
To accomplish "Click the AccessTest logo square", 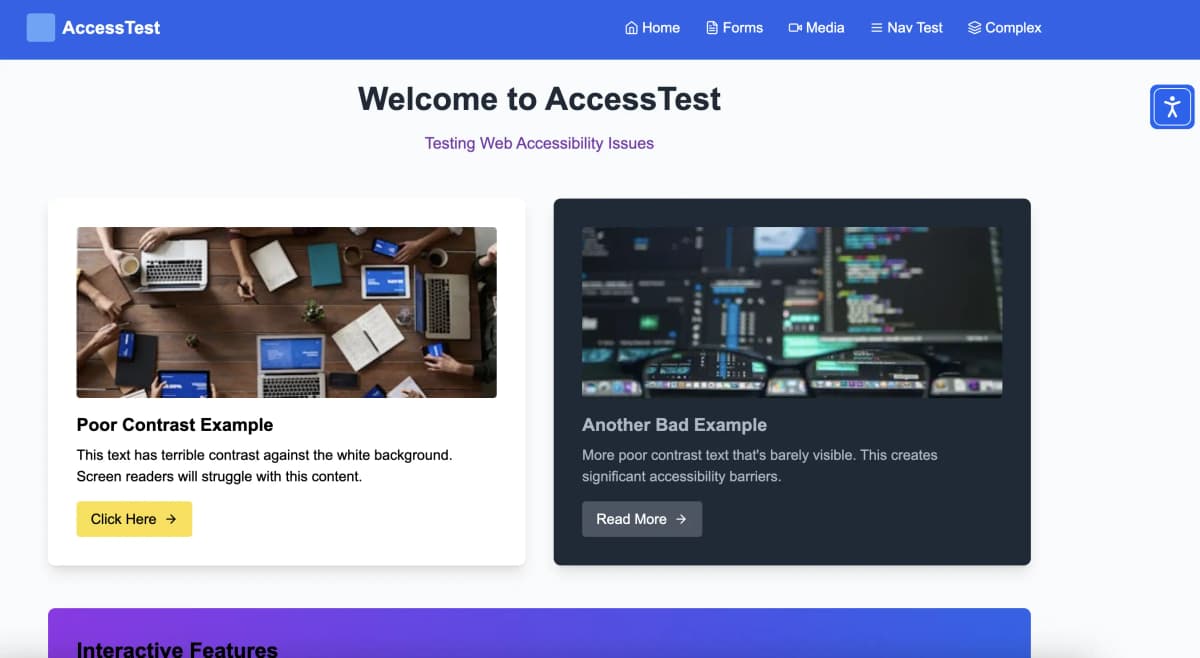I will point(40,27).
